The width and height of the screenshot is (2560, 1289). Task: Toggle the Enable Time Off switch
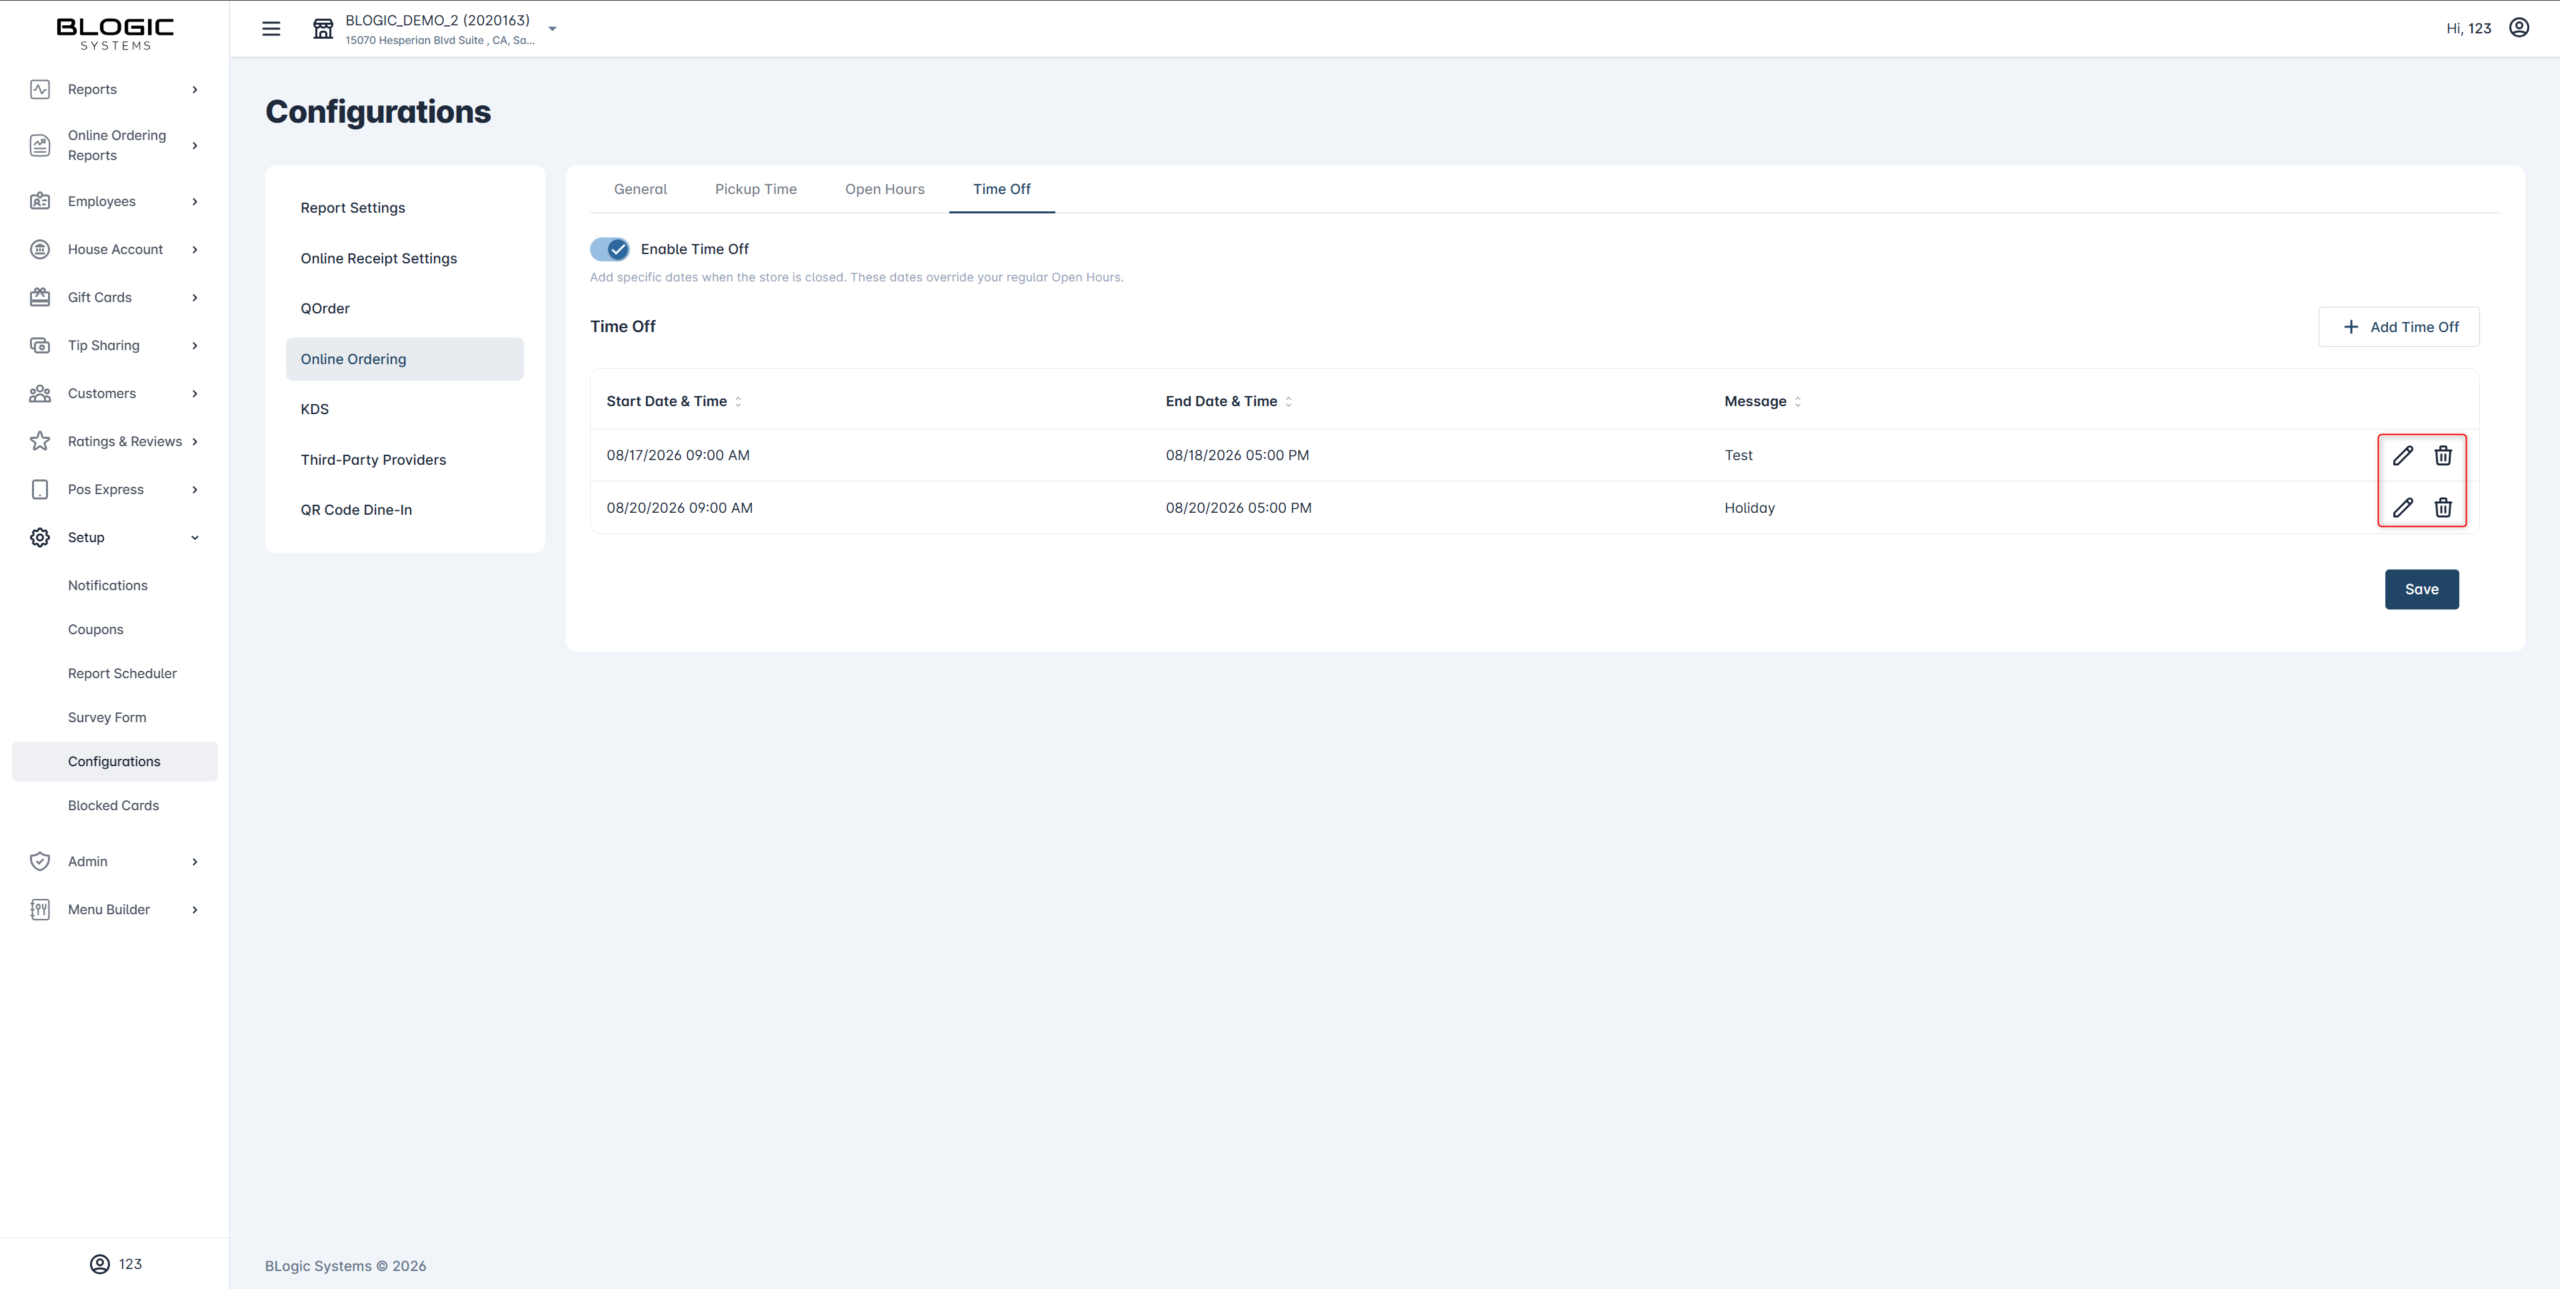(x=609, y=249)
